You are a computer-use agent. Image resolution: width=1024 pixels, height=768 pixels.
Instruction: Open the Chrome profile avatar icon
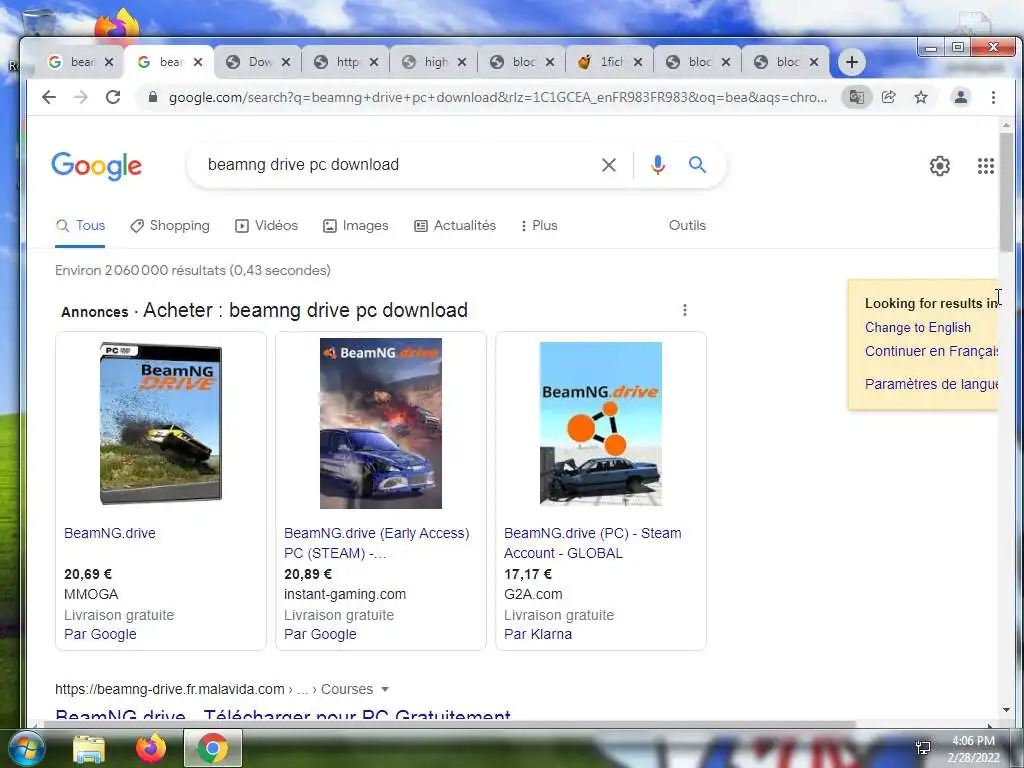coord(961,97)
